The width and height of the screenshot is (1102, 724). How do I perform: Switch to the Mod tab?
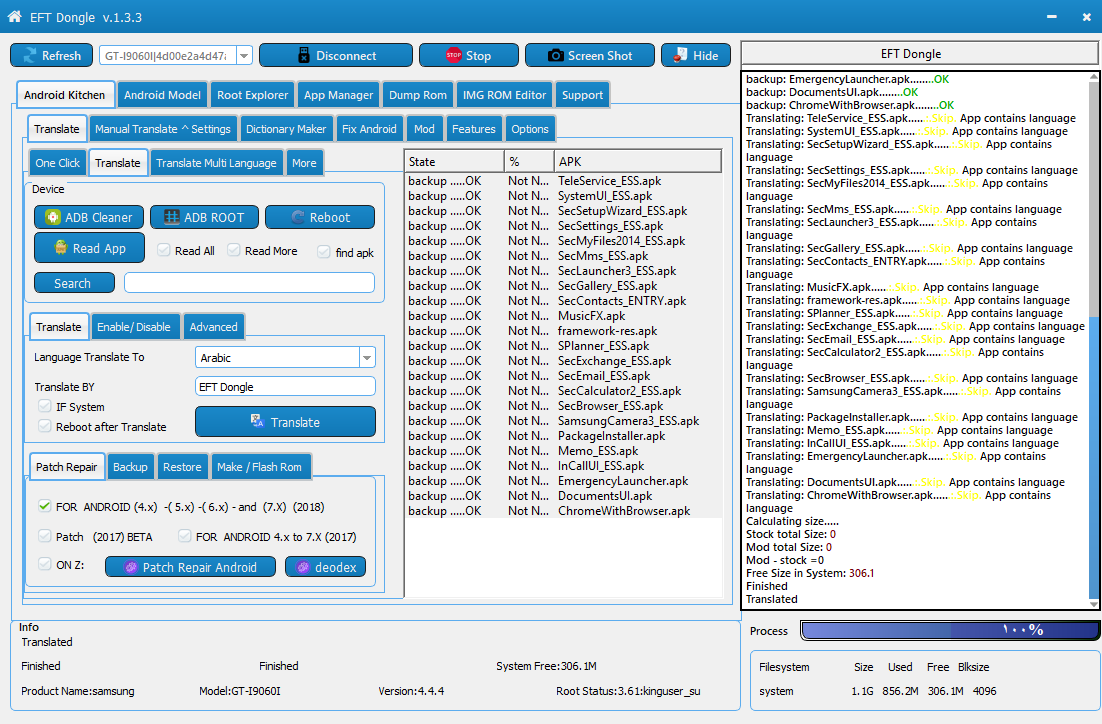point(424,129)
